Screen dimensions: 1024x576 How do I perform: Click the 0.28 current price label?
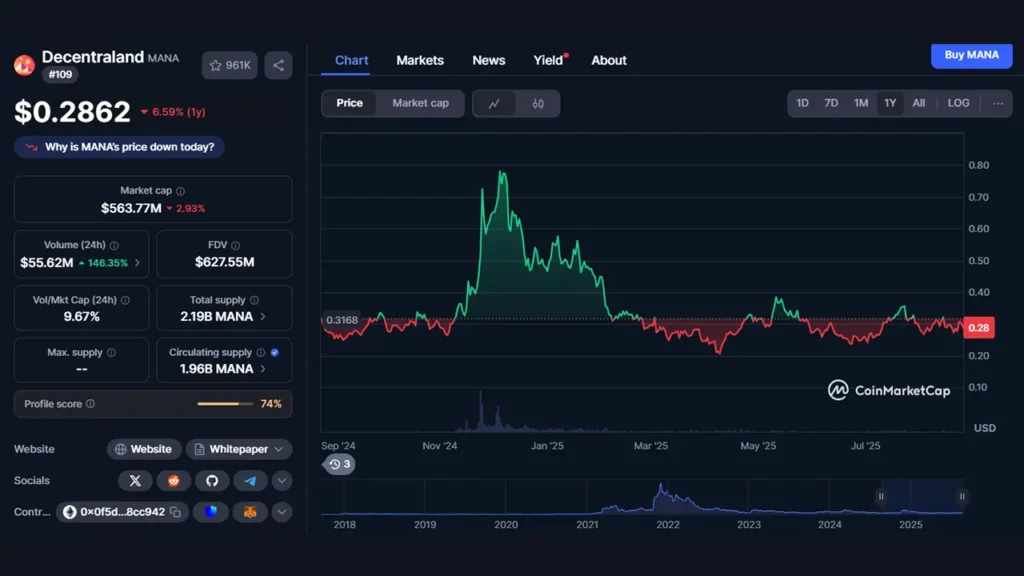tap(978, 328)
